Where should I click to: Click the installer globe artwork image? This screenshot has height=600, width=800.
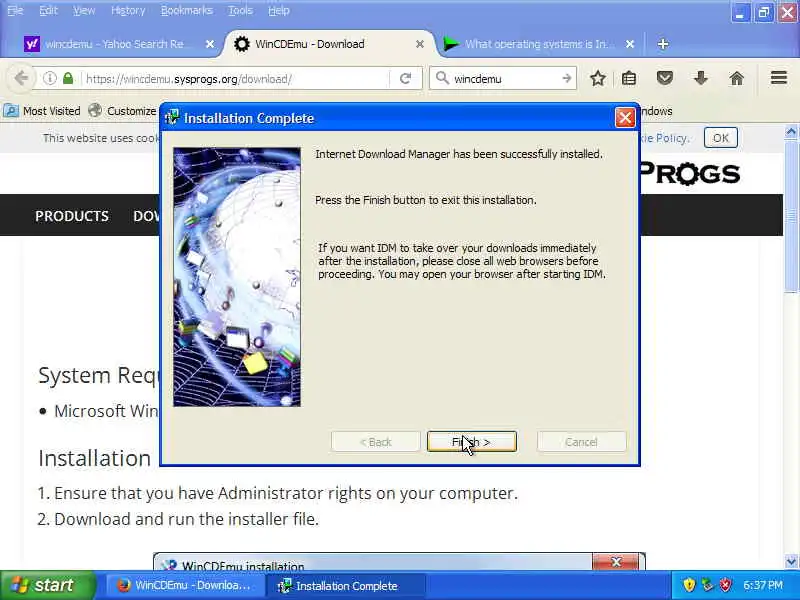(x=237, y=277)
